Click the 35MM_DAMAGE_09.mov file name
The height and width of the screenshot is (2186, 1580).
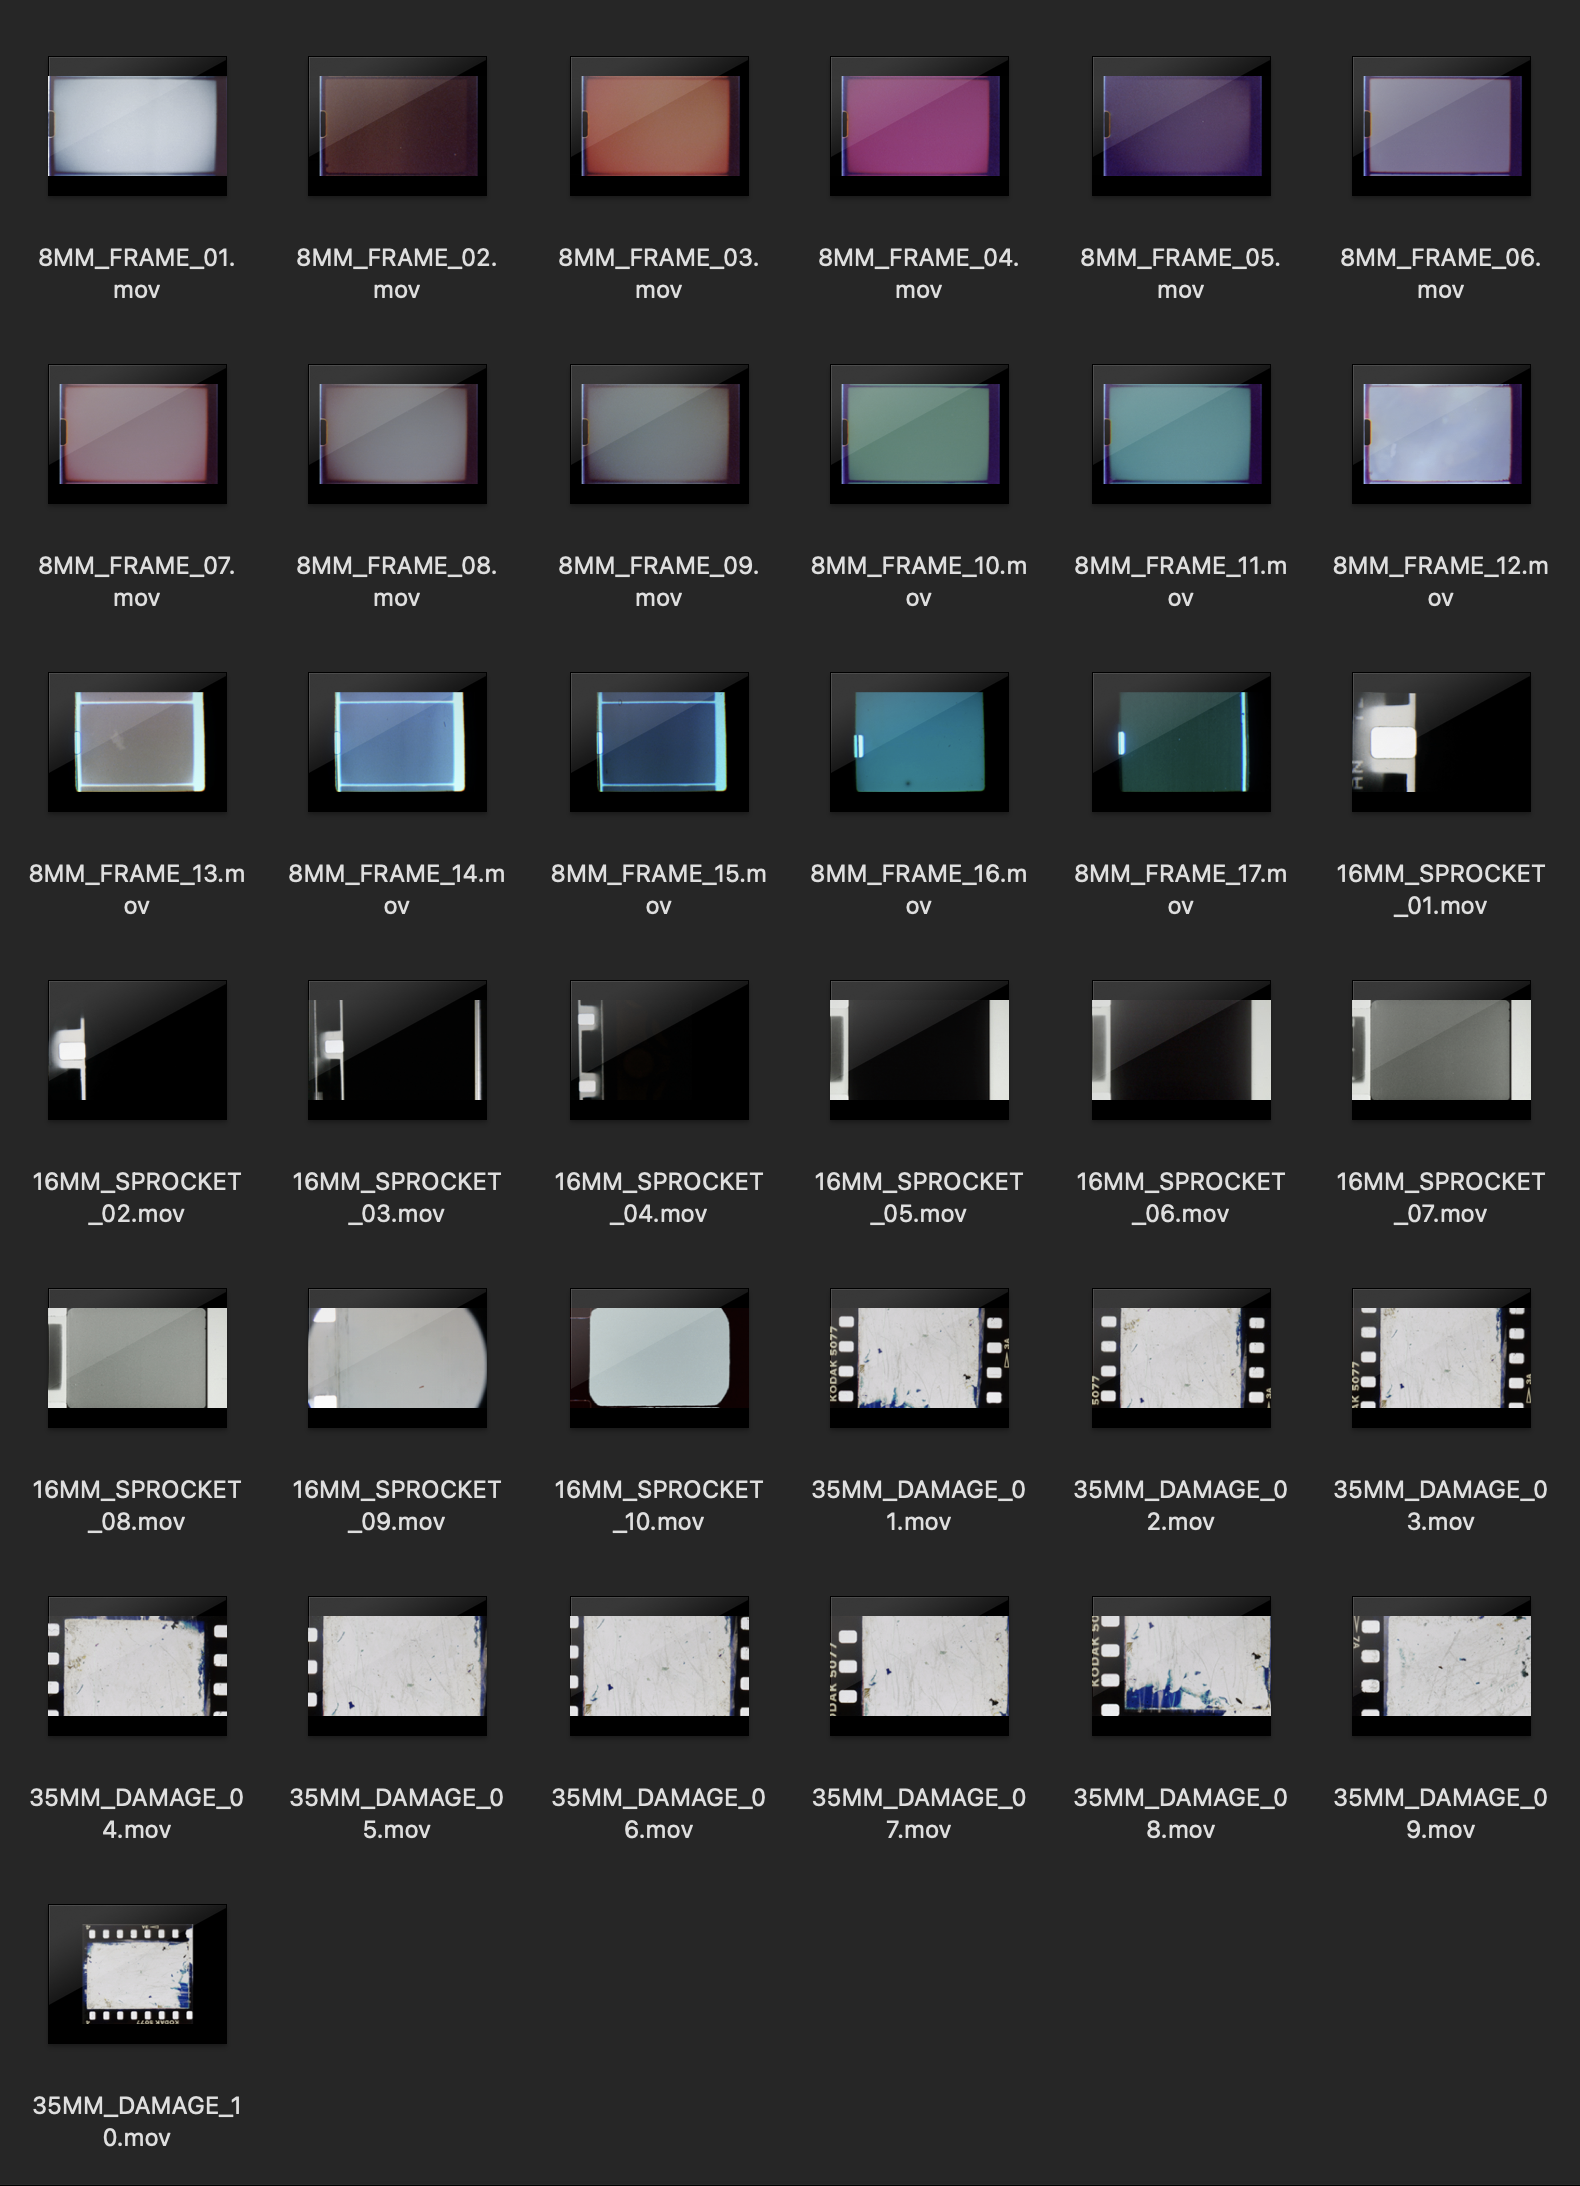(1440, 1813)
